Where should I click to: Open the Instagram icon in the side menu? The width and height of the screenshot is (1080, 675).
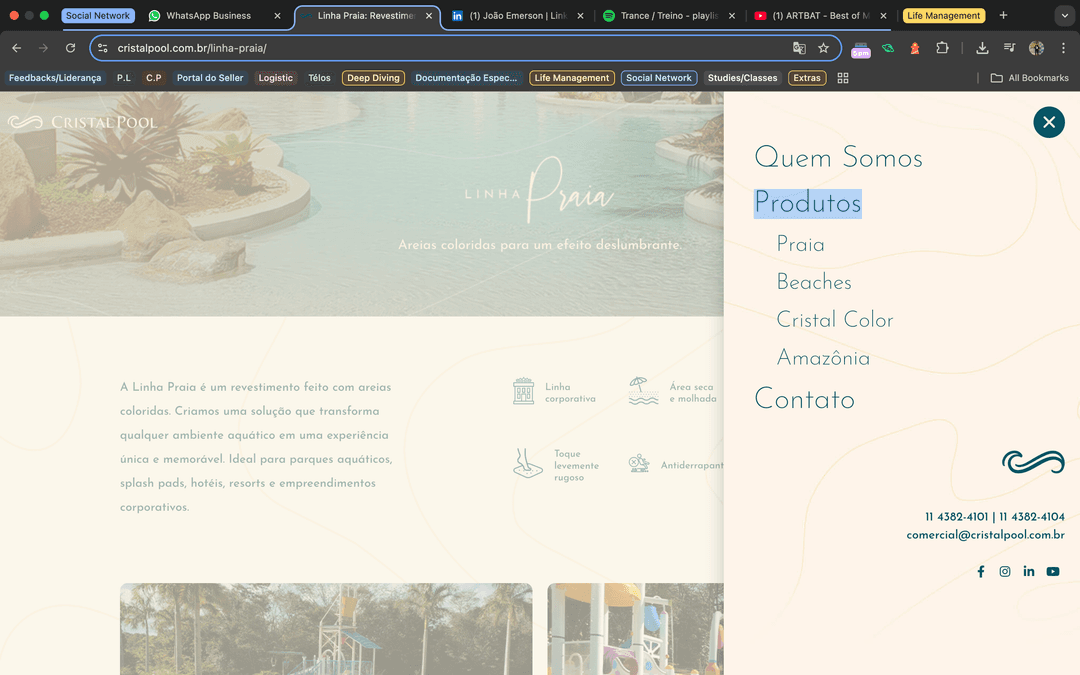(1005, 571)
